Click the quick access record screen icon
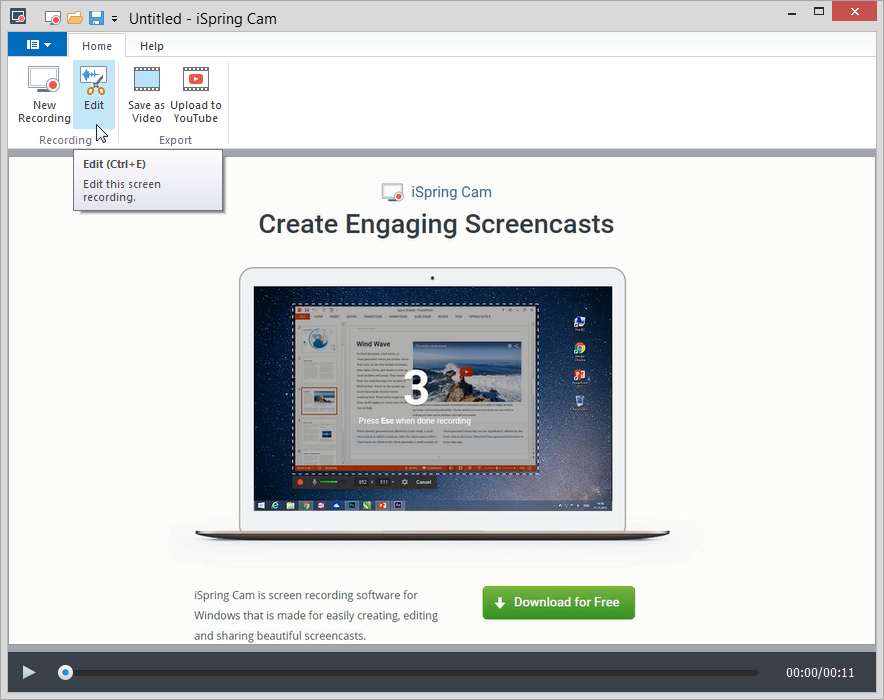The width and height of the screenshot is (884, 700). pyautogui.click(x=52, y=18)
